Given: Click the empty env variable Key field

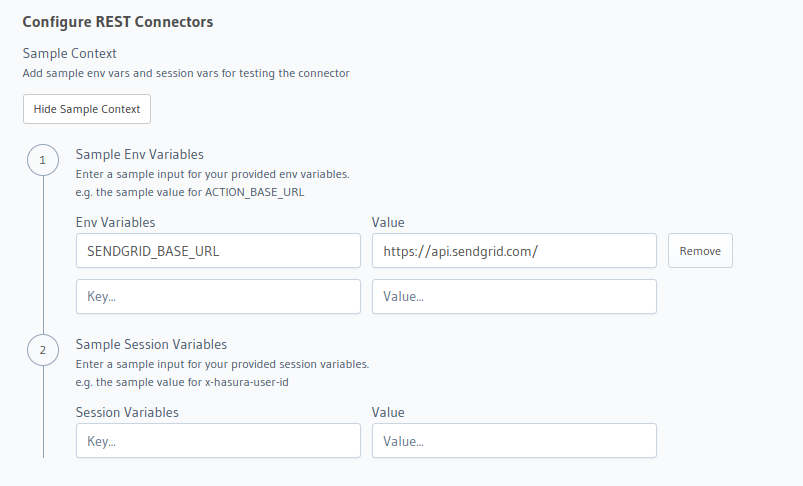Looking at the screenshot, I should [218, 297].
